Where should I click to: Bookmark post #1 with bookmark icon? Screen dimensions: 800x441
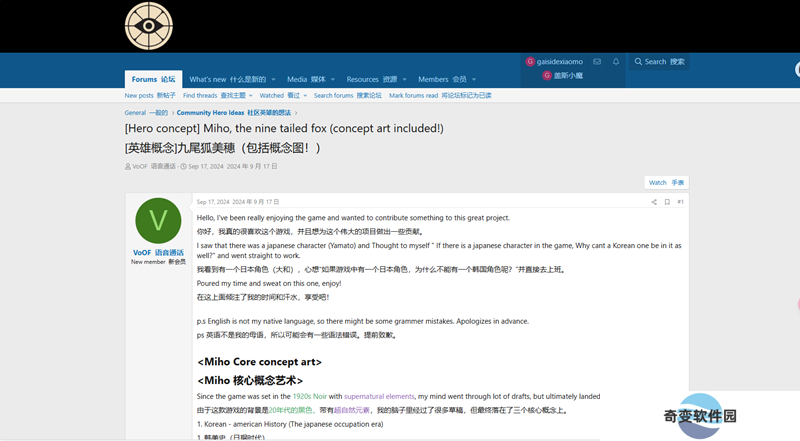(667, 202)
